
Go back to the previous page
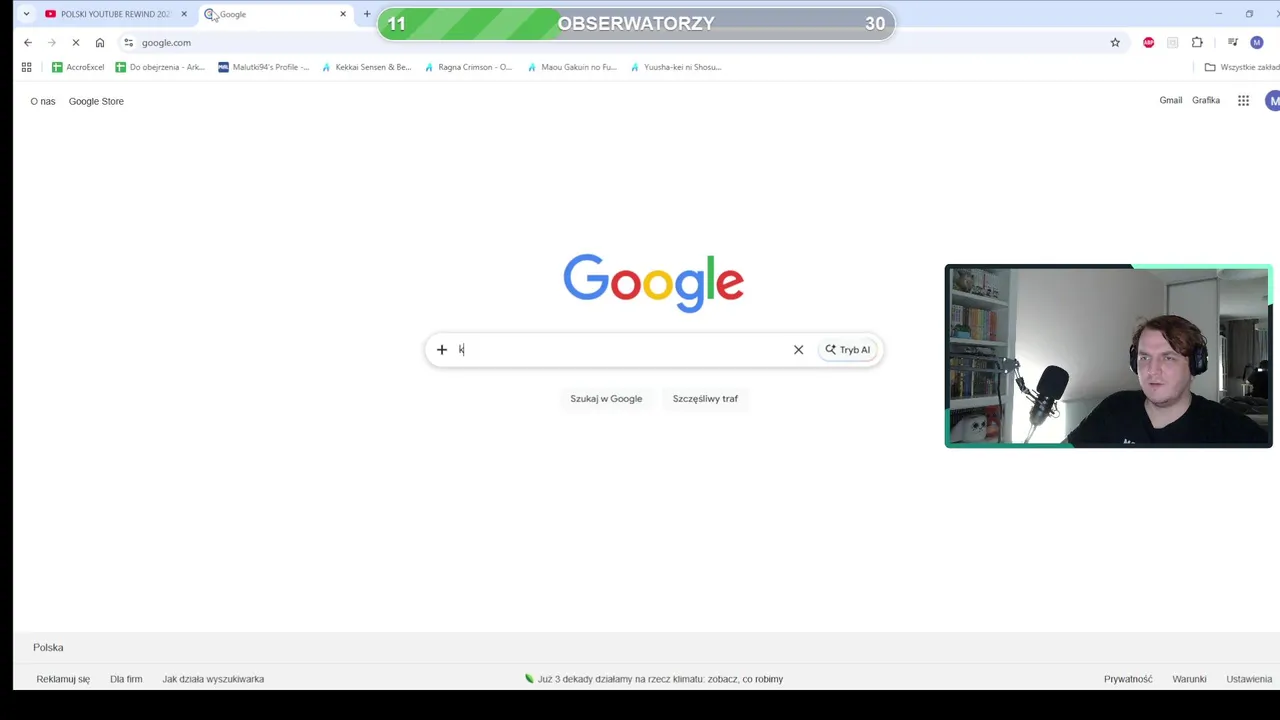28,42
